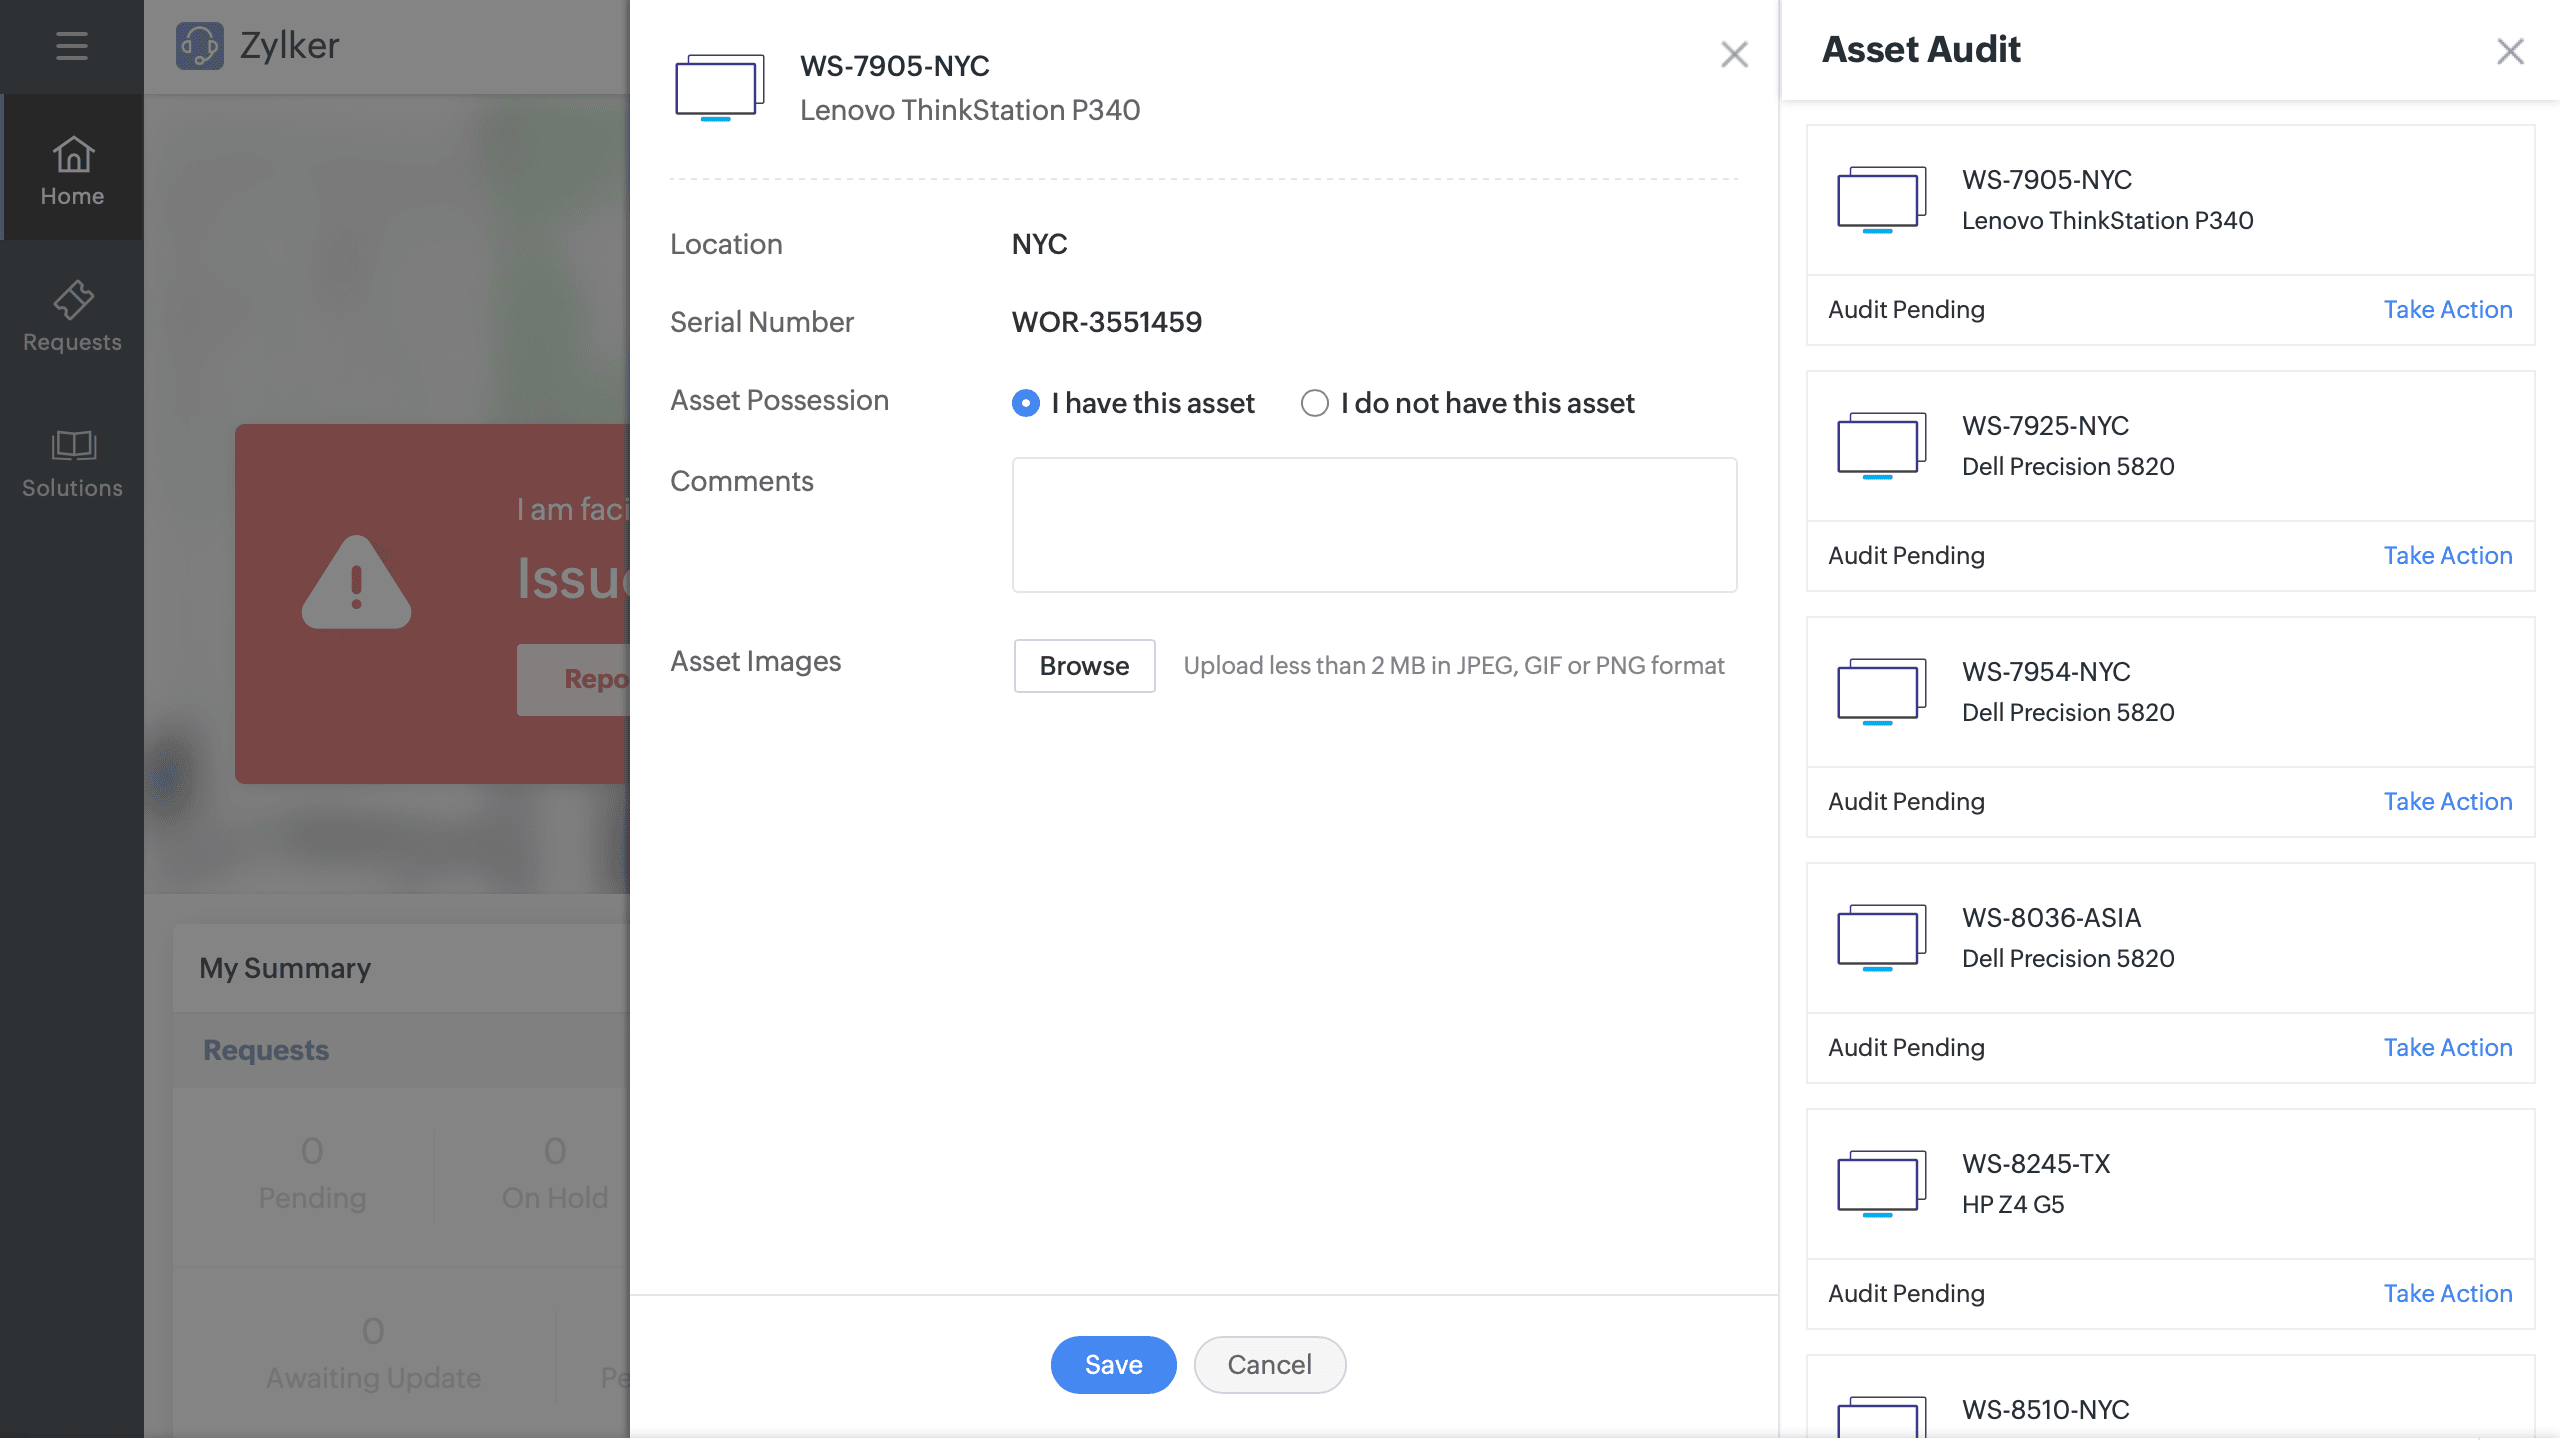Click WS-7925-NYC workstation icon in audit list
The height and width of the screenshot is (1440, 2560).
[x=1881, y=446]
